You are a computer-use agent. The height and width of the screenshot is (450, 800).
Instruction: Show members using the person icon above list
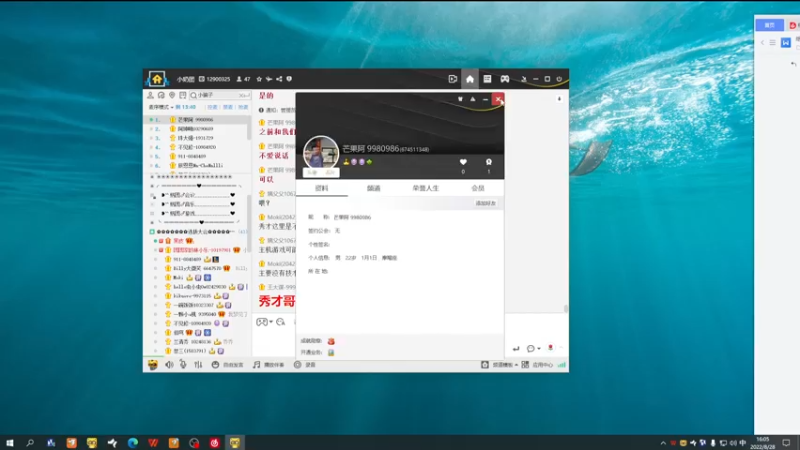[151, 95]
